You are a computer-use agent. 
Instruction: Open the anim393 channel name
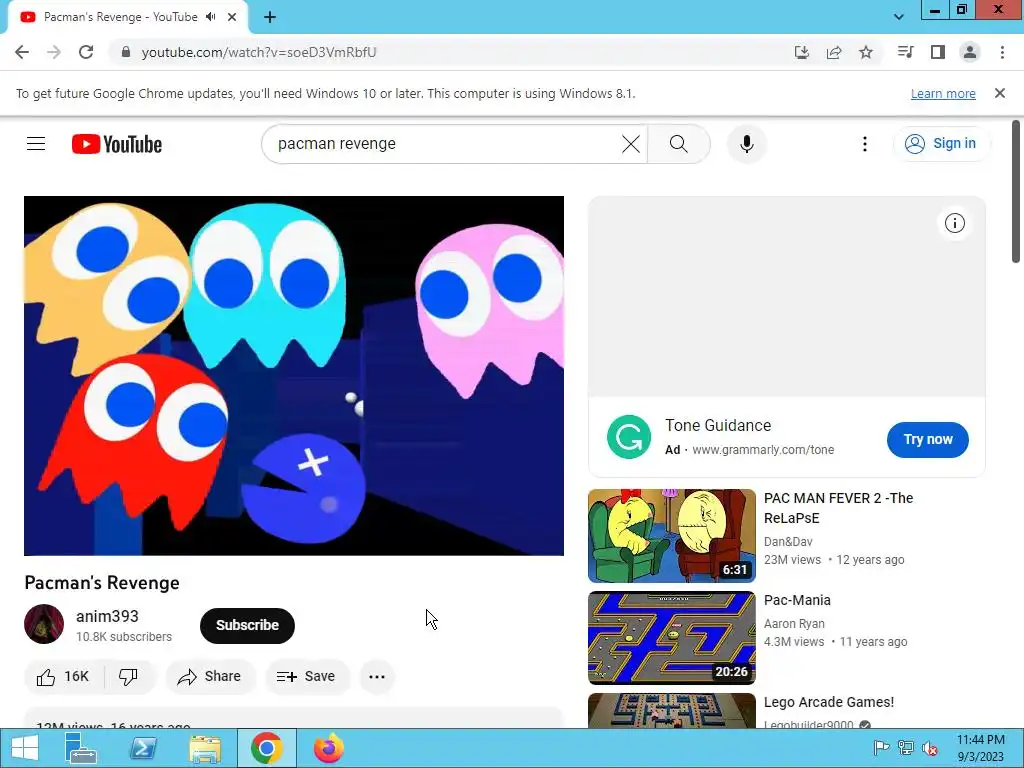[x=107, y=616]
